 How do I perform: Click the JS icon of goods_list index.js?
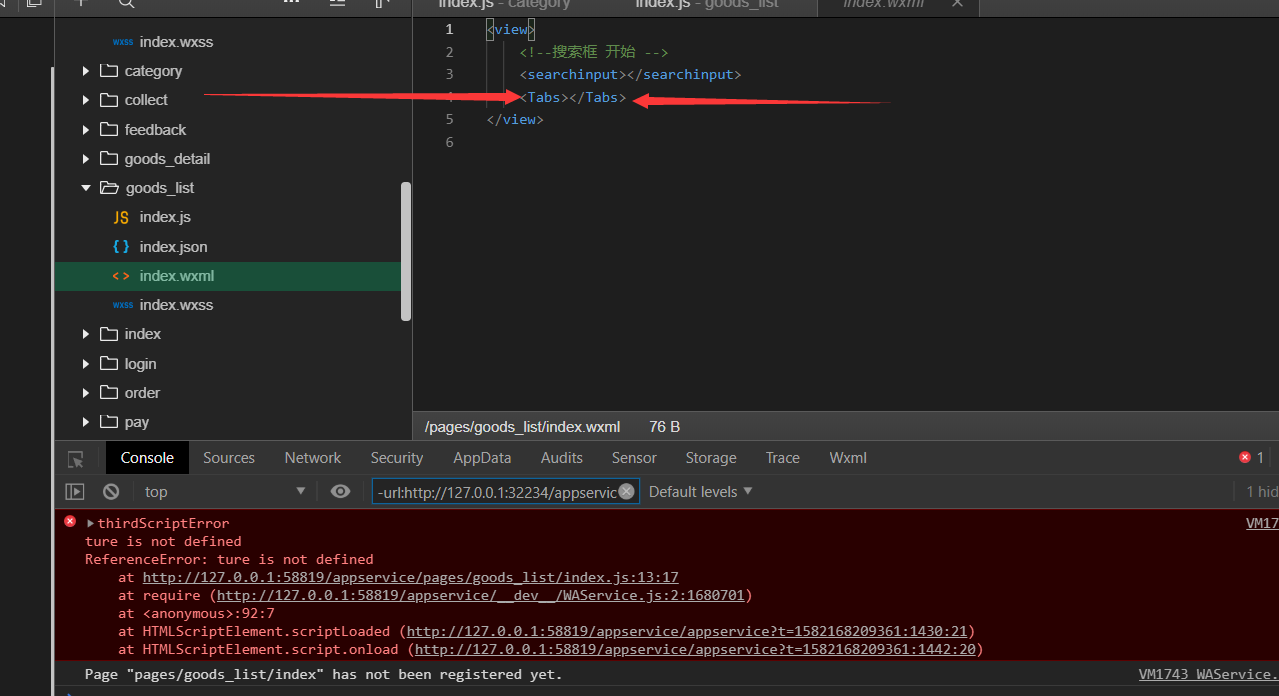click(121, 217)
